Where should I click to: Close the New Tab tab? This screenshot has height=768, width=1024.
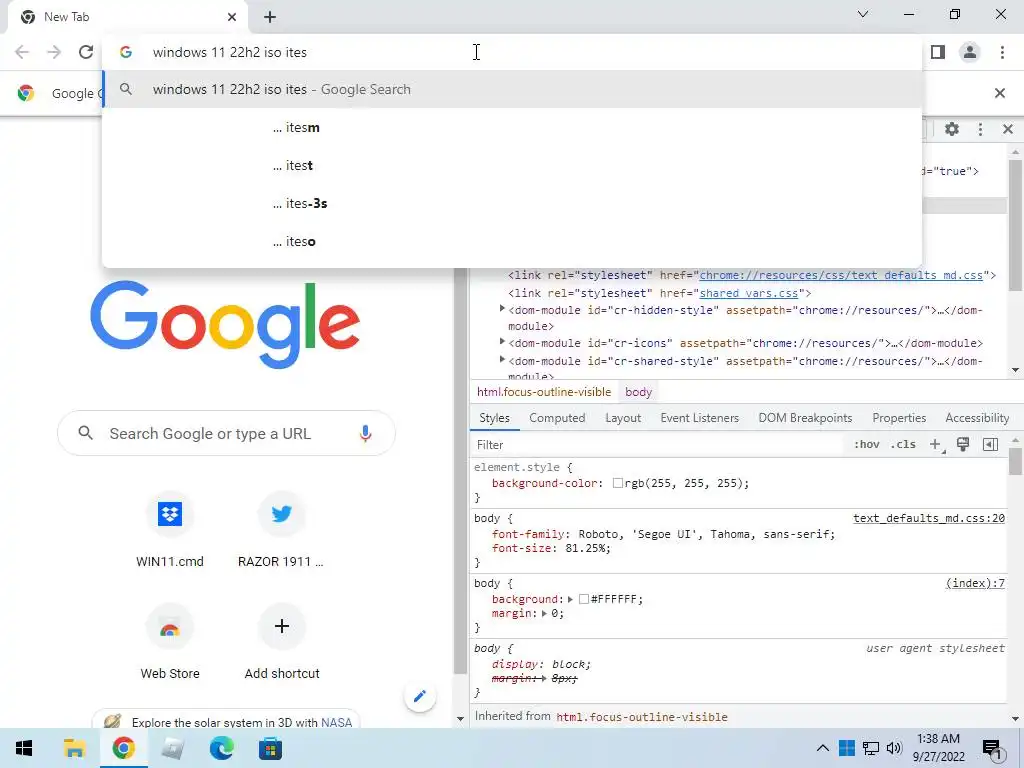point(232,17)
